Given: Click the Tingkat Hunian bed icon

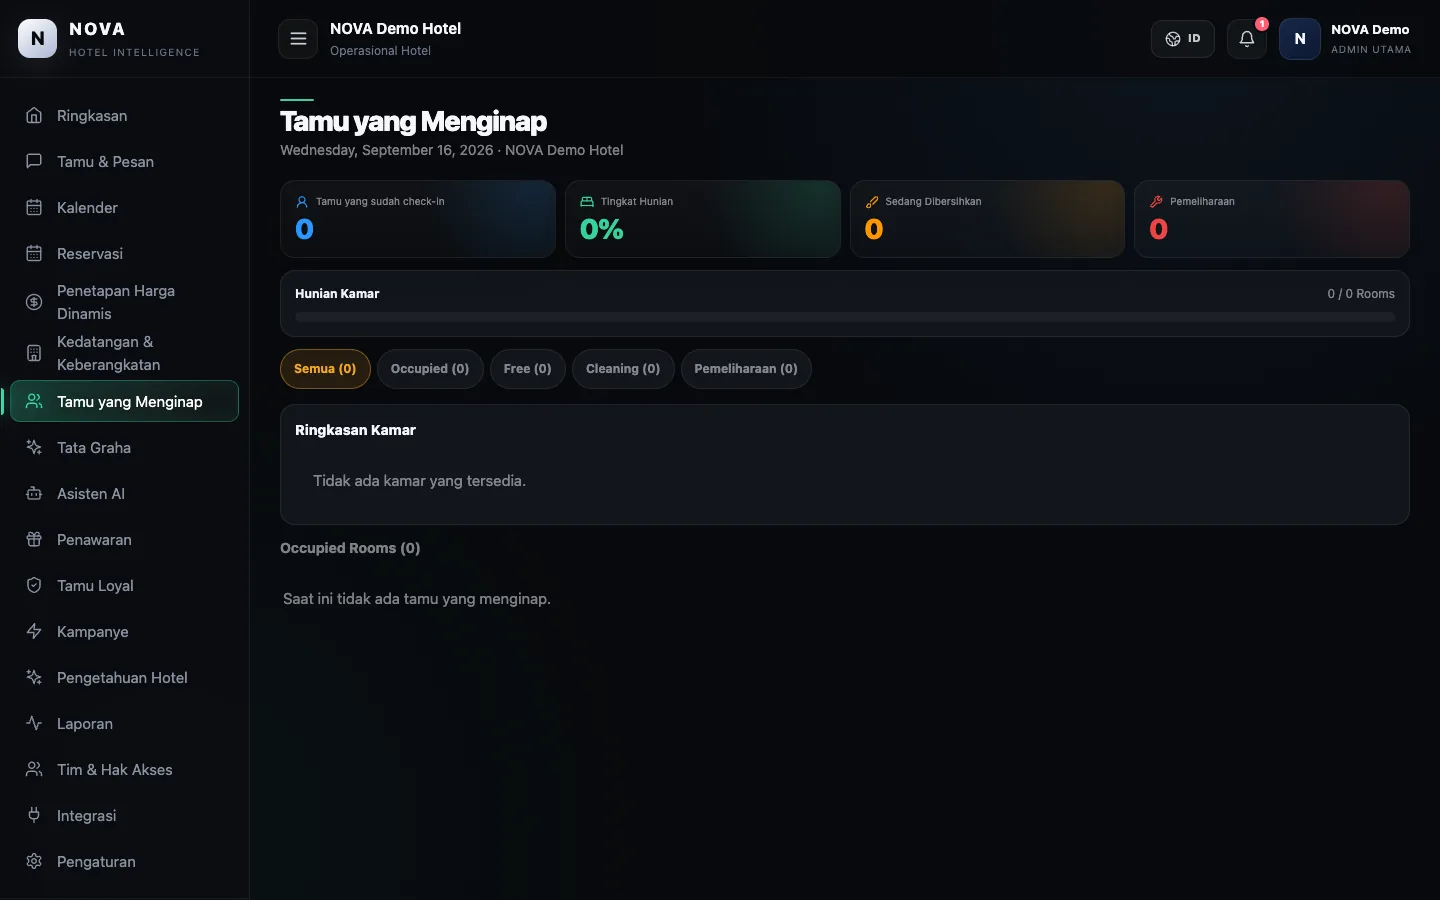Looking at the screenshot, I should [587, 201].
